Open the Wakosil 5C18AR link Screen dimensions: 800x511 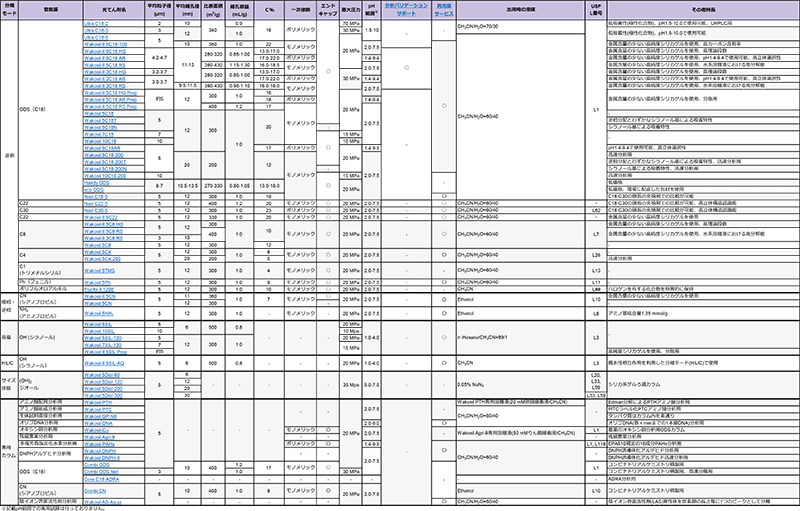pos(102,148)
